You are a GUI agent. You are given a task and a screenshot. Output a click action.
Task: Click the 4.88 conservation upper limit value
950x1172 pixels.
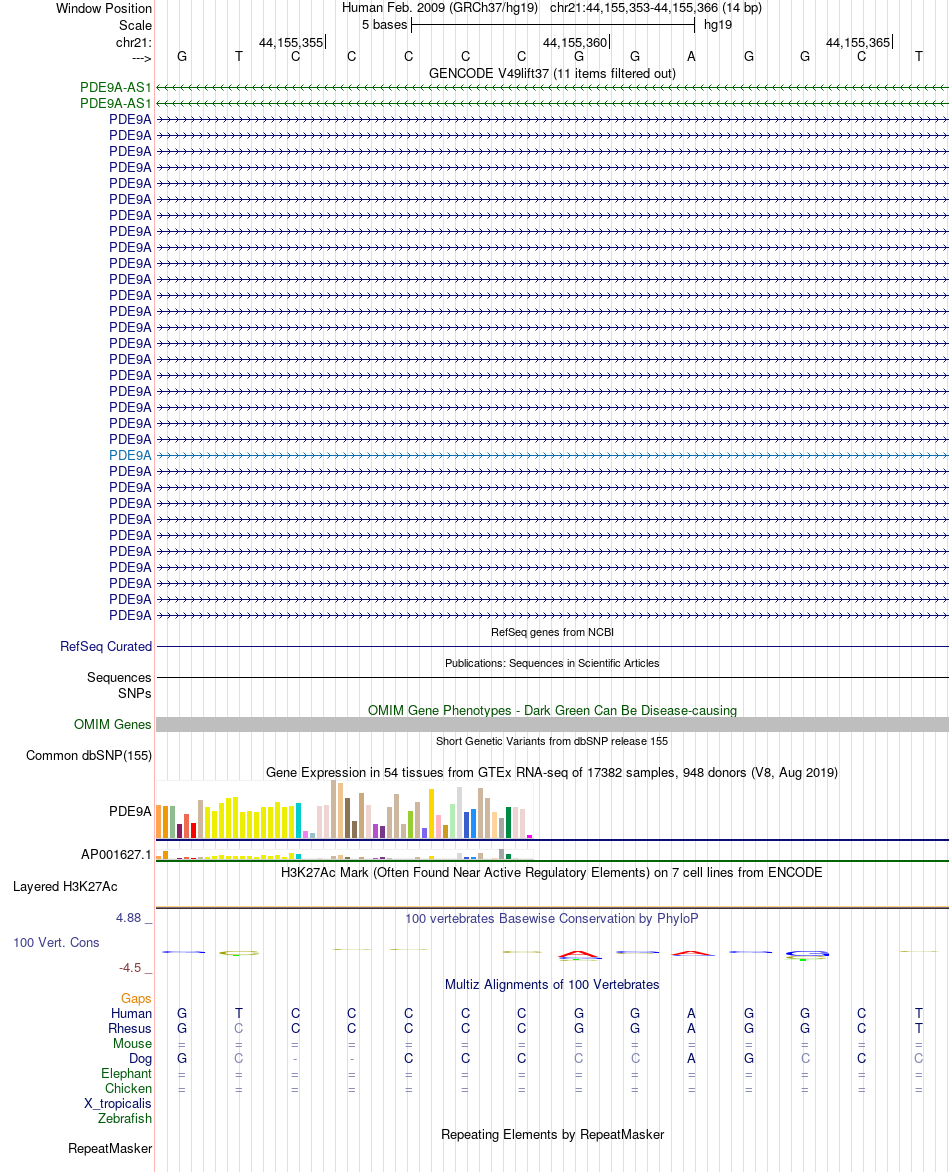pyautogui.click(x=129, y=917)
